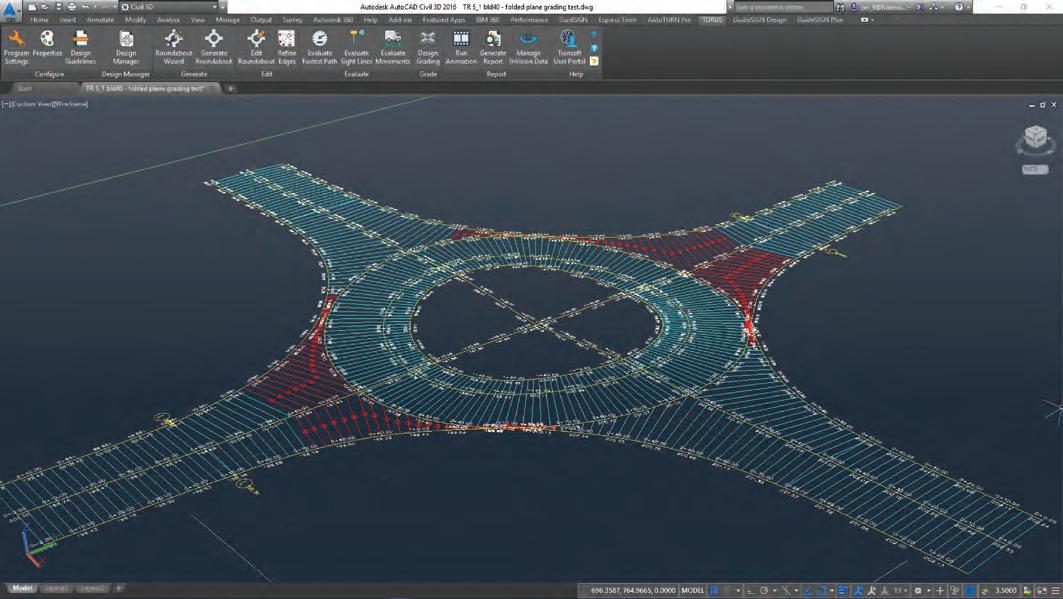Expand quick access toolbar customization arrow
The image size is (1063, 599).
tap(223, 7)
